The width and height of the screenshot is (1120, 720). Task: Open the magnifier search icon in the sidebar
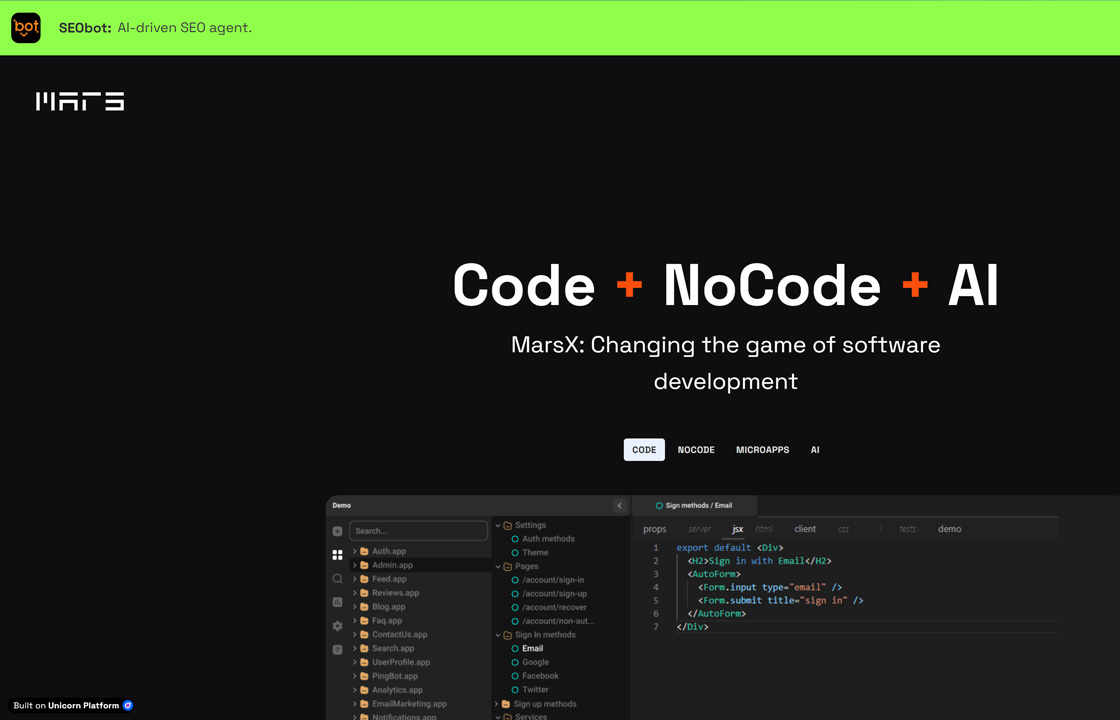pos(337,579)
